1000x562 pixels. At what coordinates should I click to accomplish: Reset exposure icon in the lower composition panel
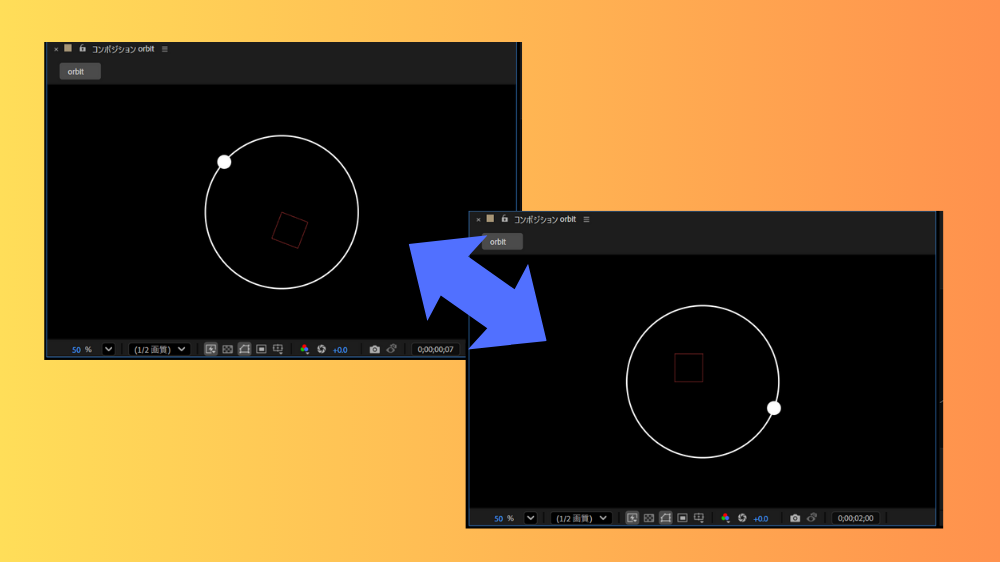(742, 518)
